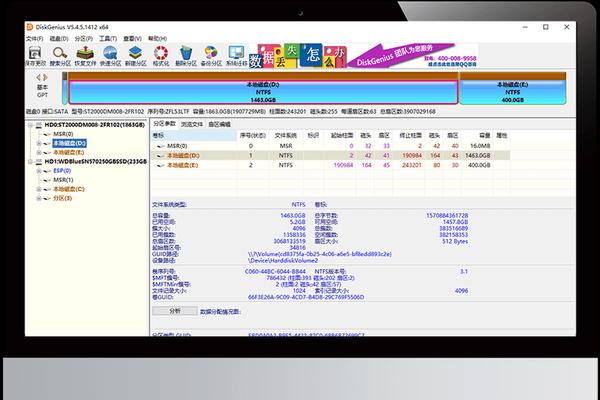Select the 格式化 format toolbar icon

pos(161,56)
